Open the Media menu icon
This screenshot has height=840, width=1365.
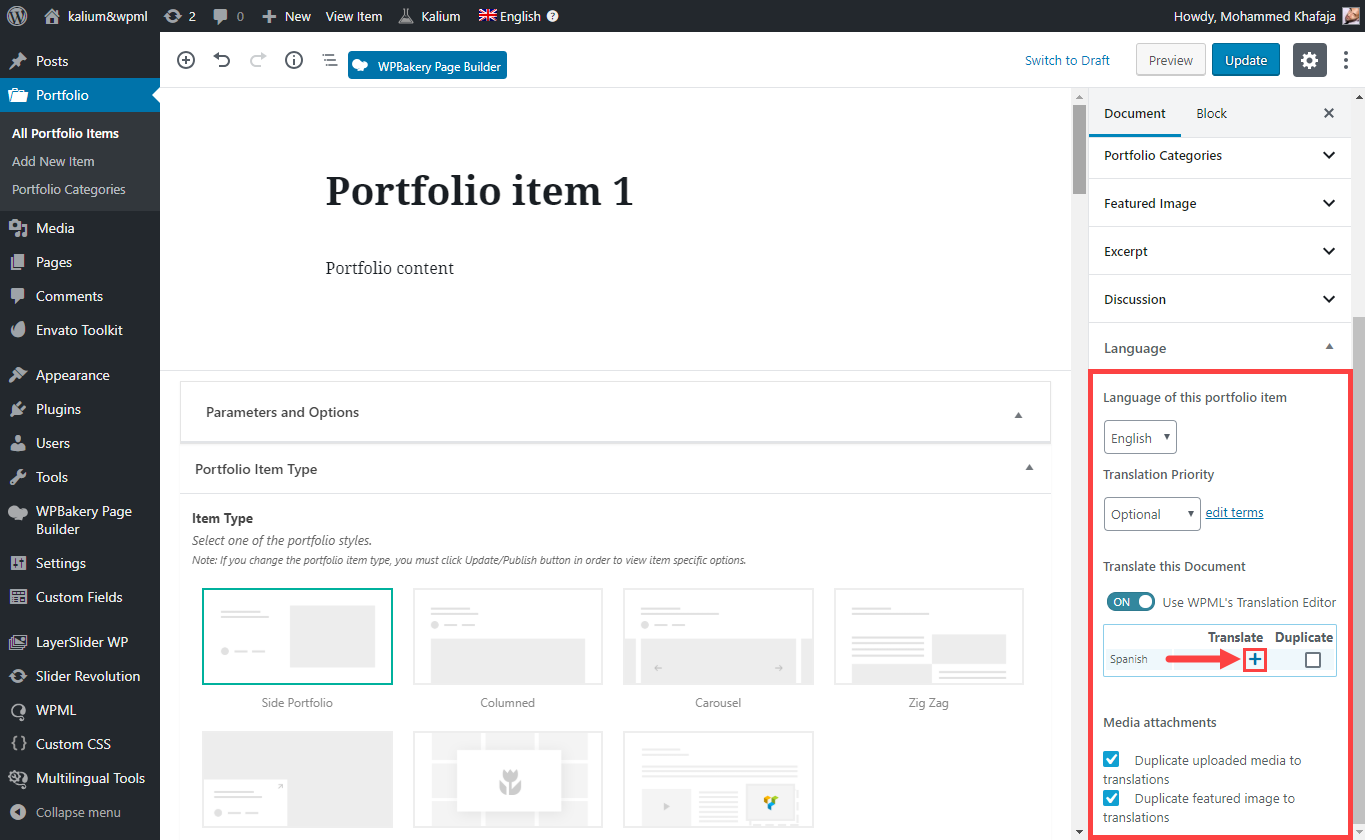(18, 228)
